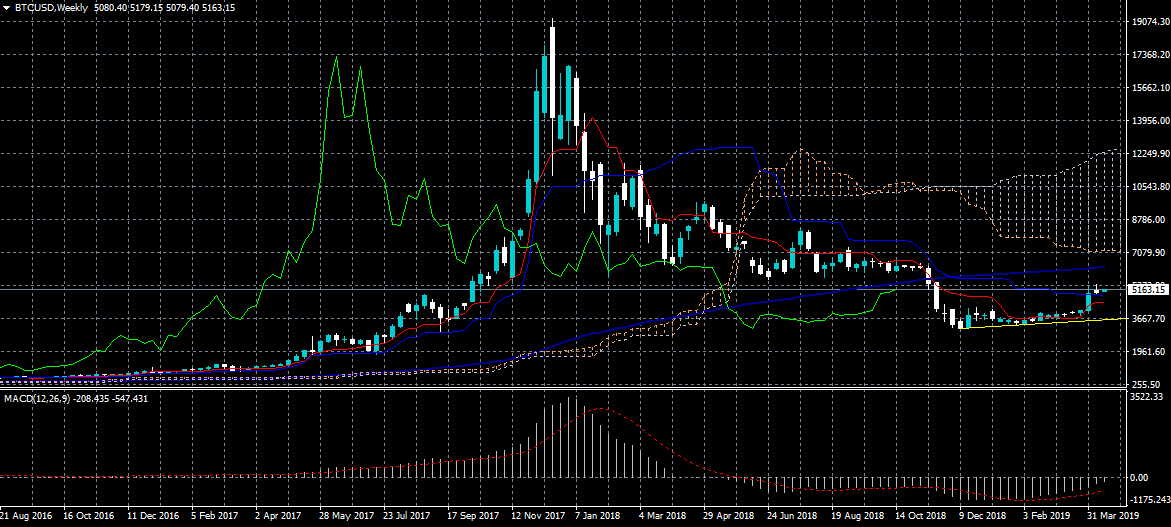Click the 31 Mar 2019 date label
1171x527 pixels.
(x=1111, y=517)
